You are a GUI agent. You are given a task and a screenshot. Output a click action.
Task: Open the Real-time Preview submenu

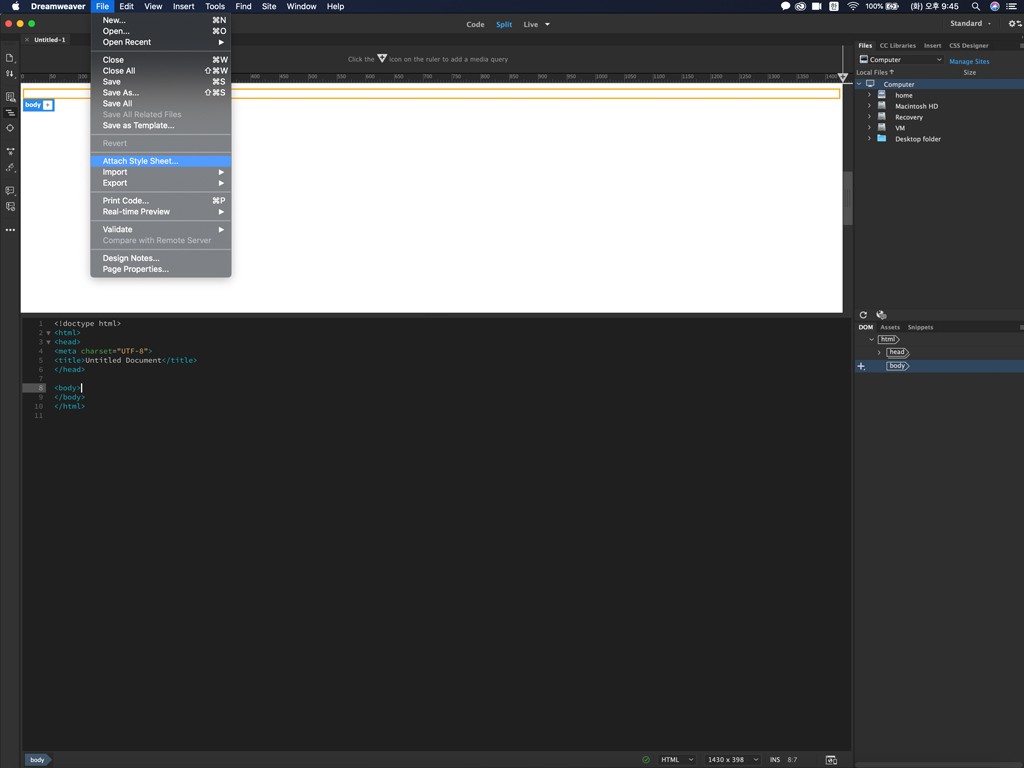161,212
